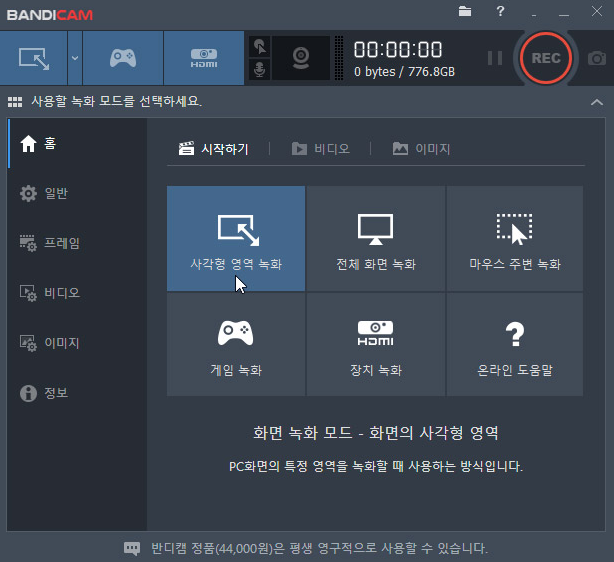Select the 장치 녹화 tile
Image resolution: width=614 pixels, height=562 pixels.
376,345
